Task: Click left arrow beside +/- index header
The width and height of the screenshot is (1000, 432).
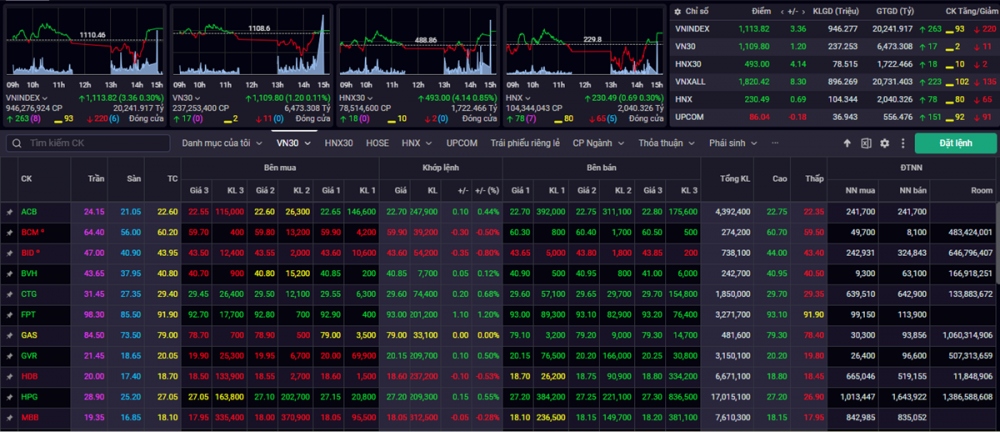Action: [782, 11]
